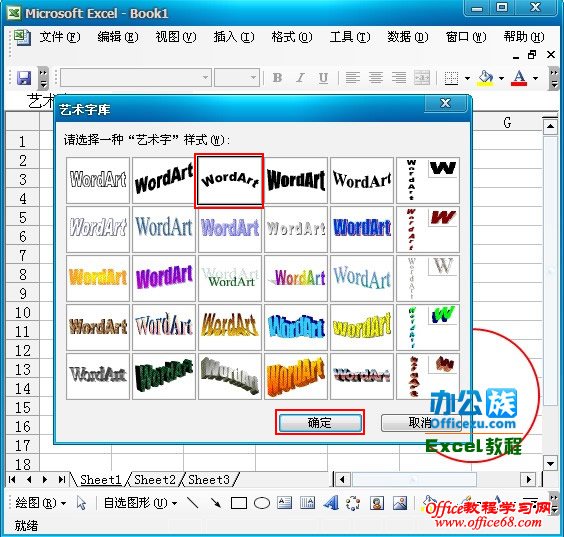The width and height of the screenshot is (564, 537).
Task: Open the 窗口(W) menu
Action: (466, 37)
